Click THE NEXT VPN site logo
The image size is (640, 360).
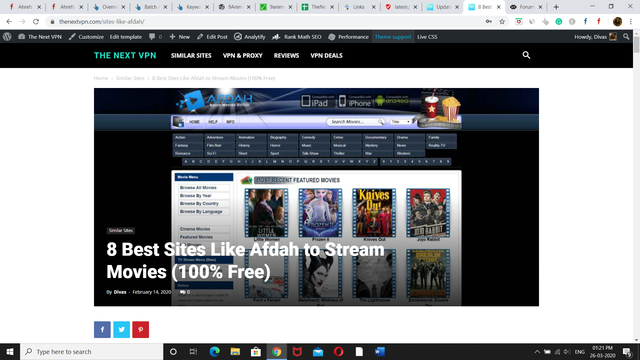click(125, 56)
